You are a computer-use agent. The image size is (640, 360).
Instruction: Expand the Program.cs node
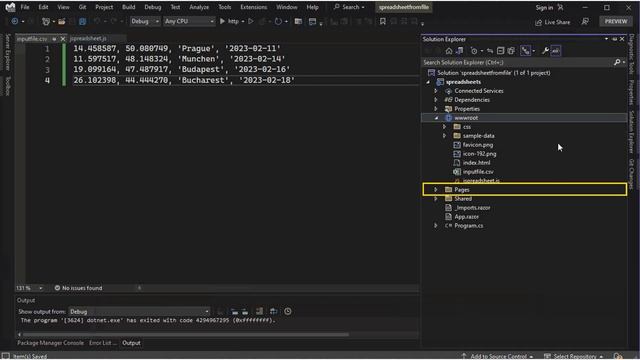pyautogui.click(x=436, y=225)
